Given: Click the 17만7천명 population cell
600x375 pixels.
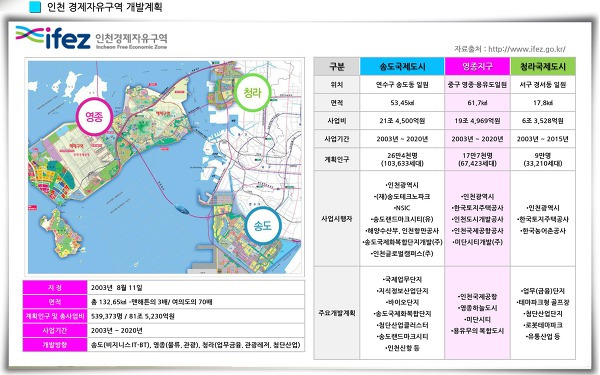Looking at the screenshot, I should coord(477,159).
